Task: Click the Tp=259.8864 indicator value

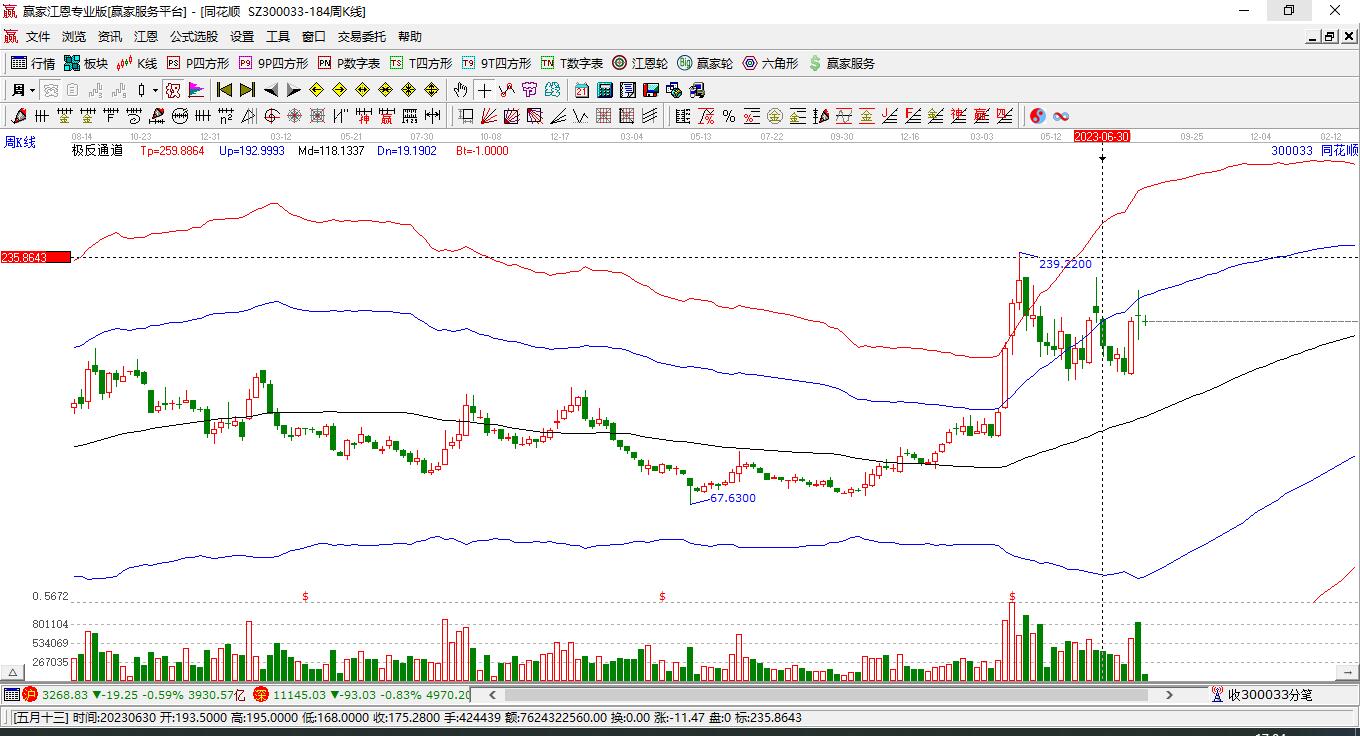Action: (x=172, y=151)
